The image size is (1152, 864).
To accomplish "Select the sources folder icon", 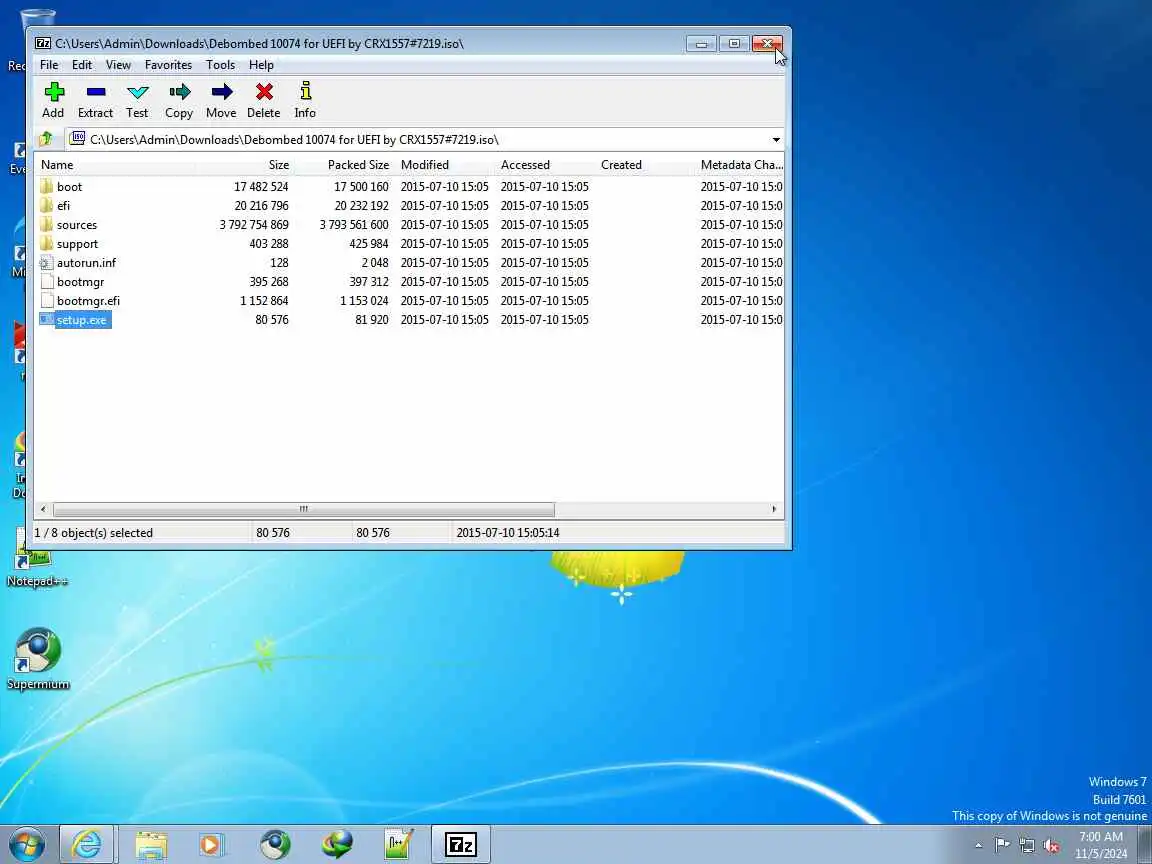I will tap(46, 224).
